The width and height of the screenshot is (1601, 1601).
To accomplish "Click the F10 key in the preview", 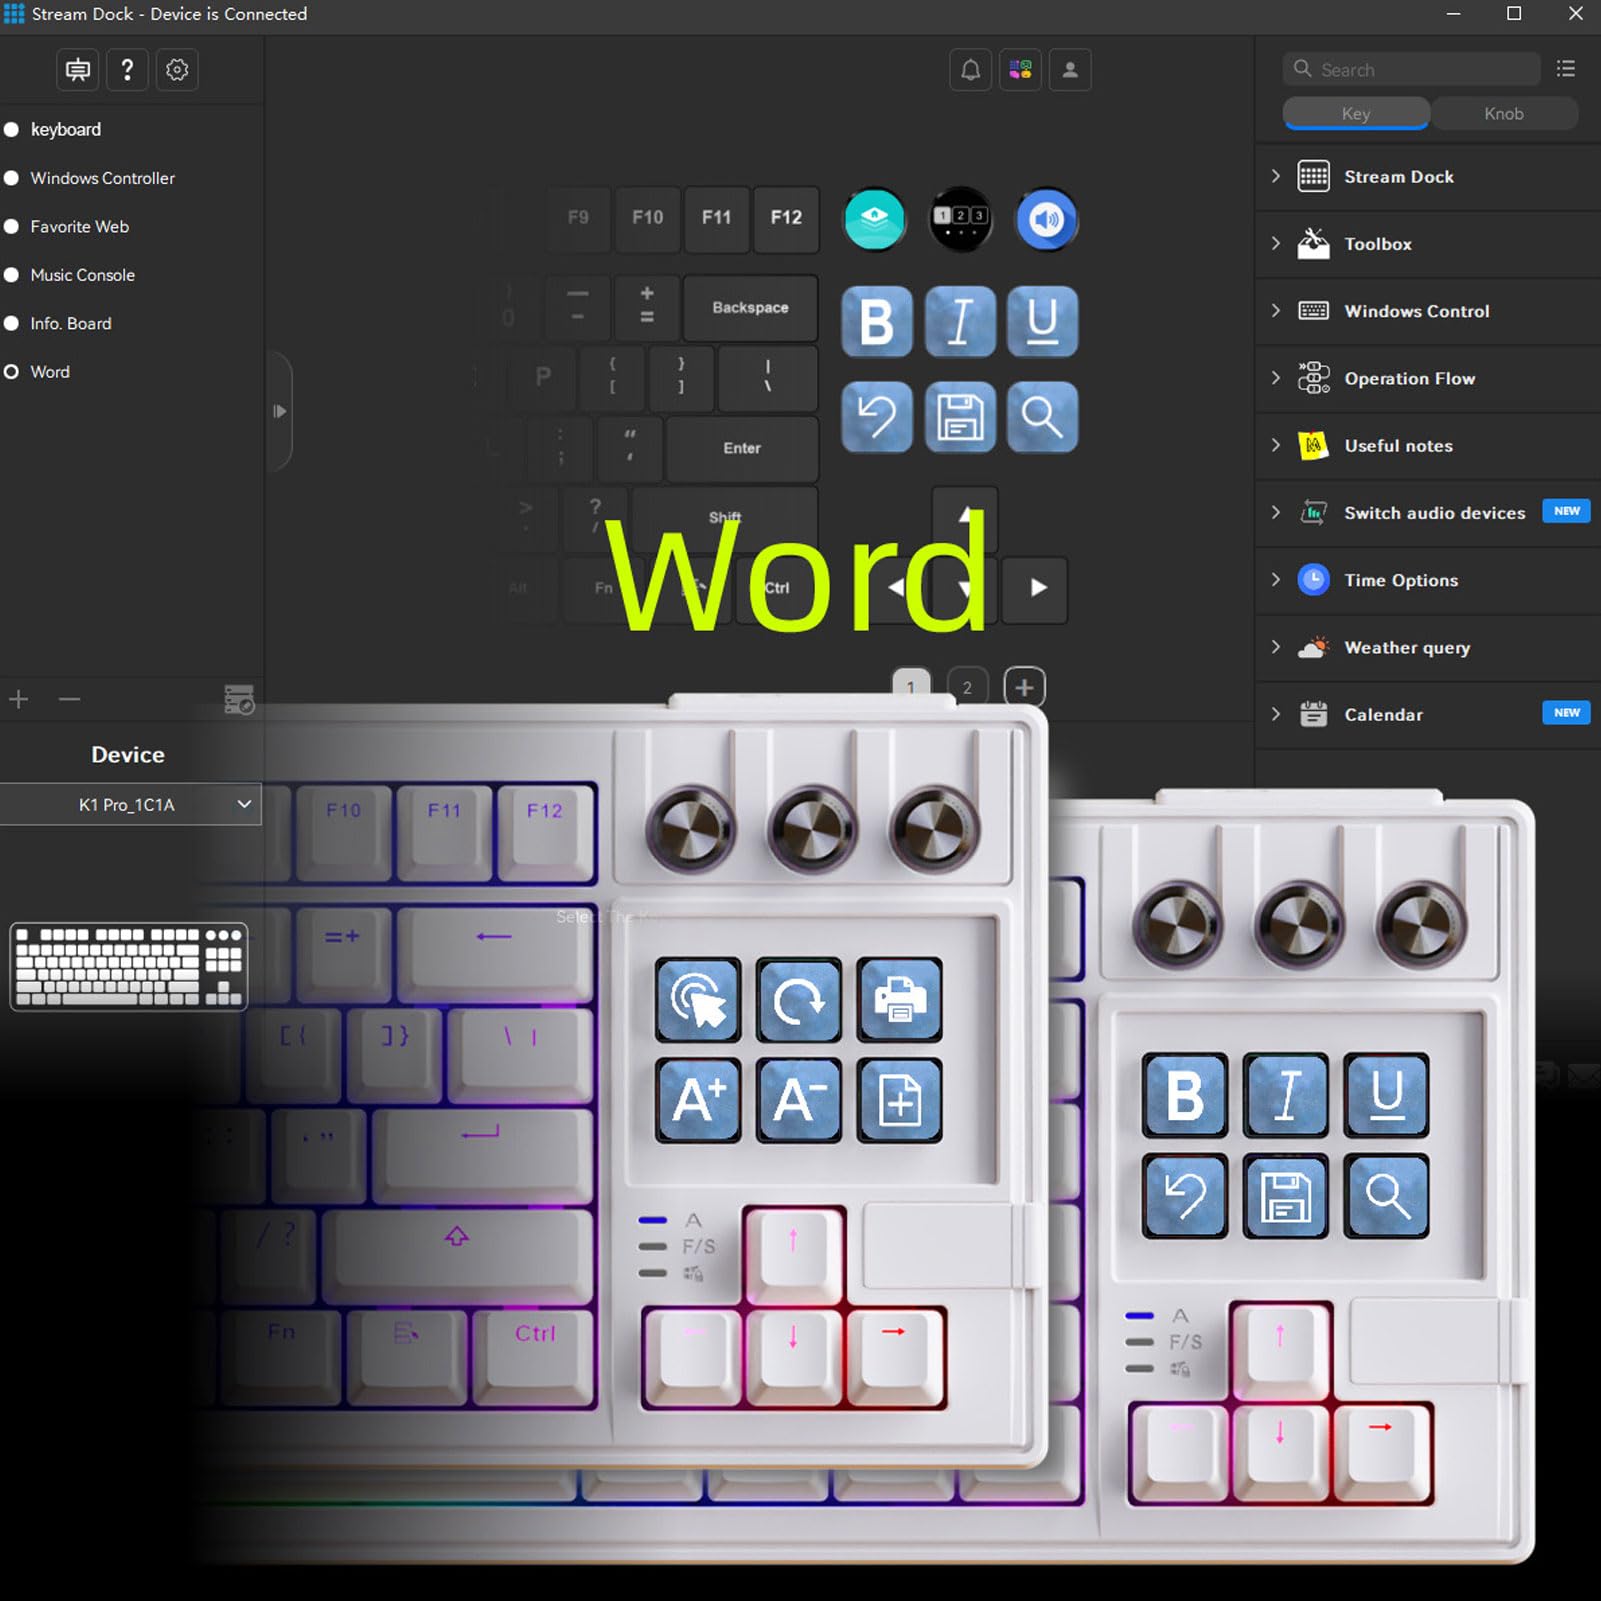I will [648, 218].
